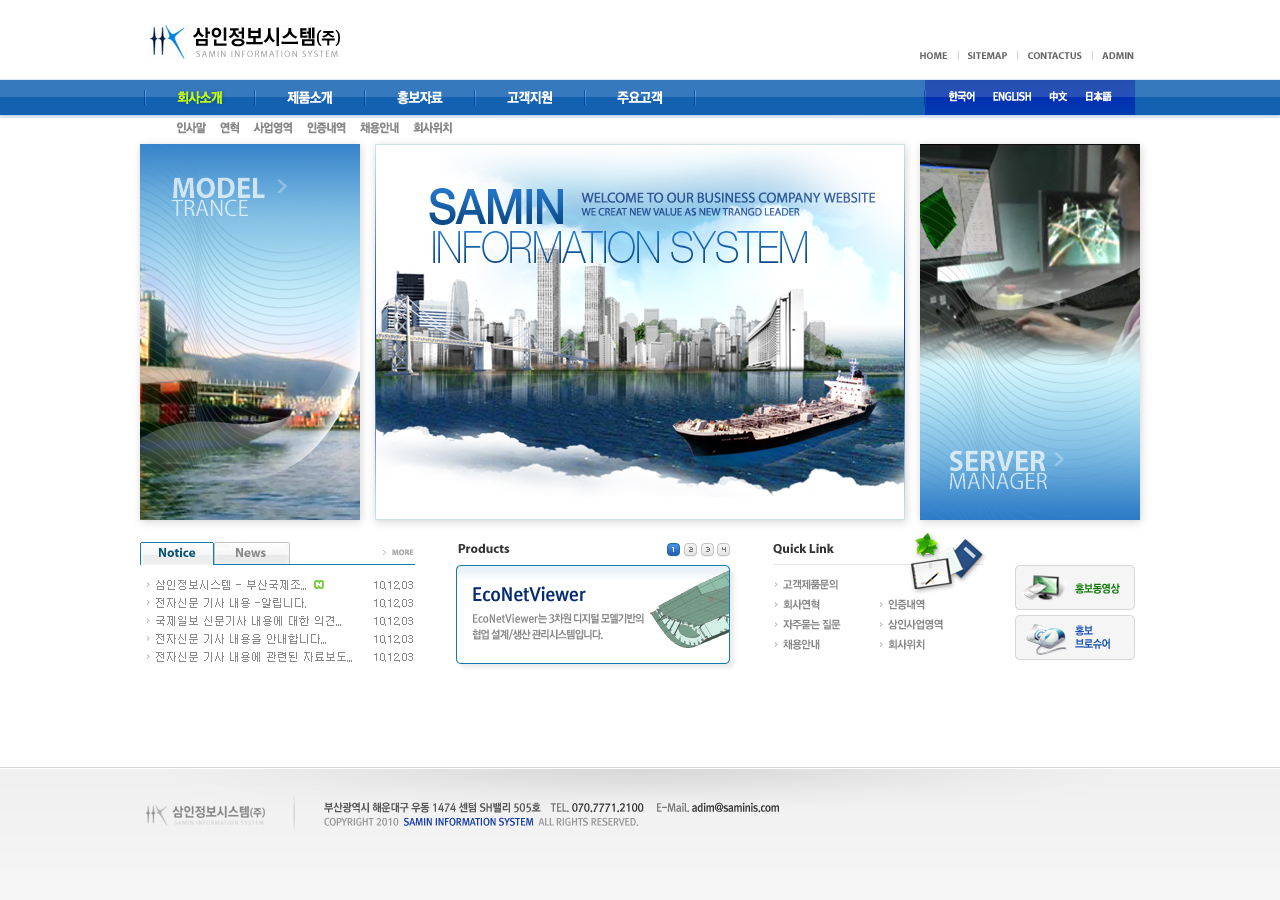The width and height of the screenshot is (1280, 900).
Task: Open the CONTACTUS link
Action: pos(1054,56)
